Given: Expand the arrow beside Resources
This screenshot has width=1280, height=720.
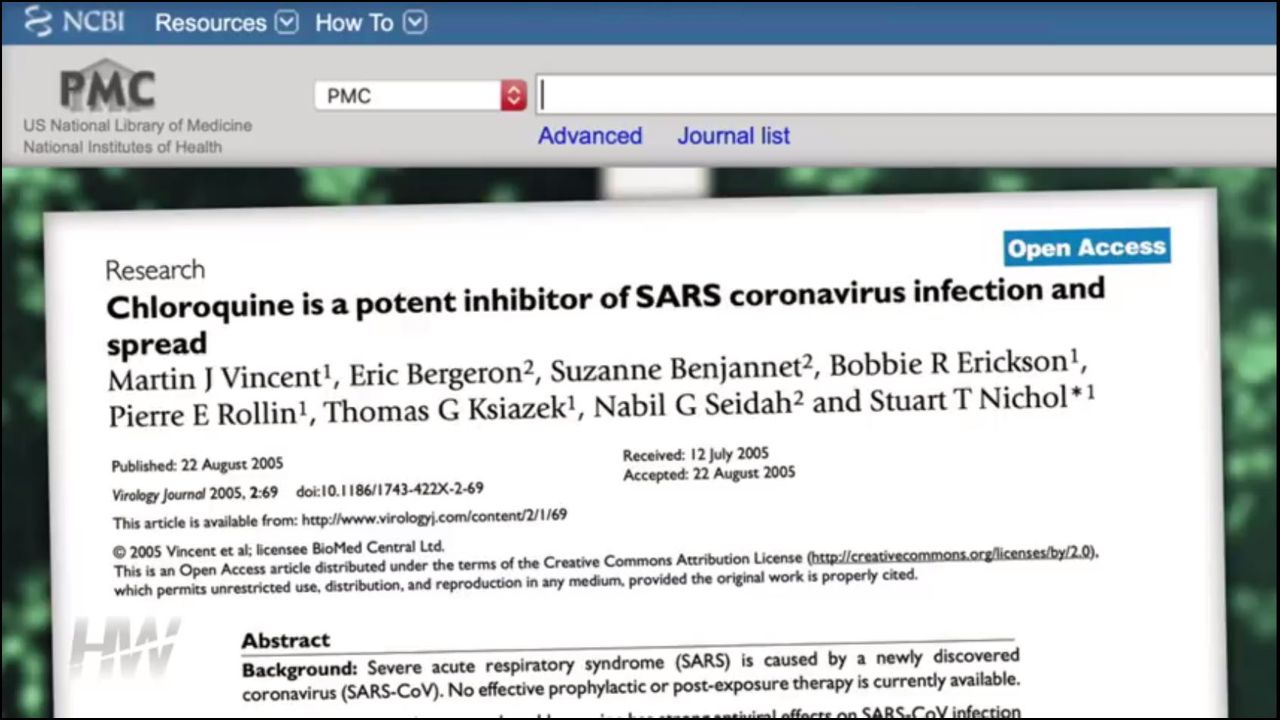Looking at the screenshot, I should point(286,22).
